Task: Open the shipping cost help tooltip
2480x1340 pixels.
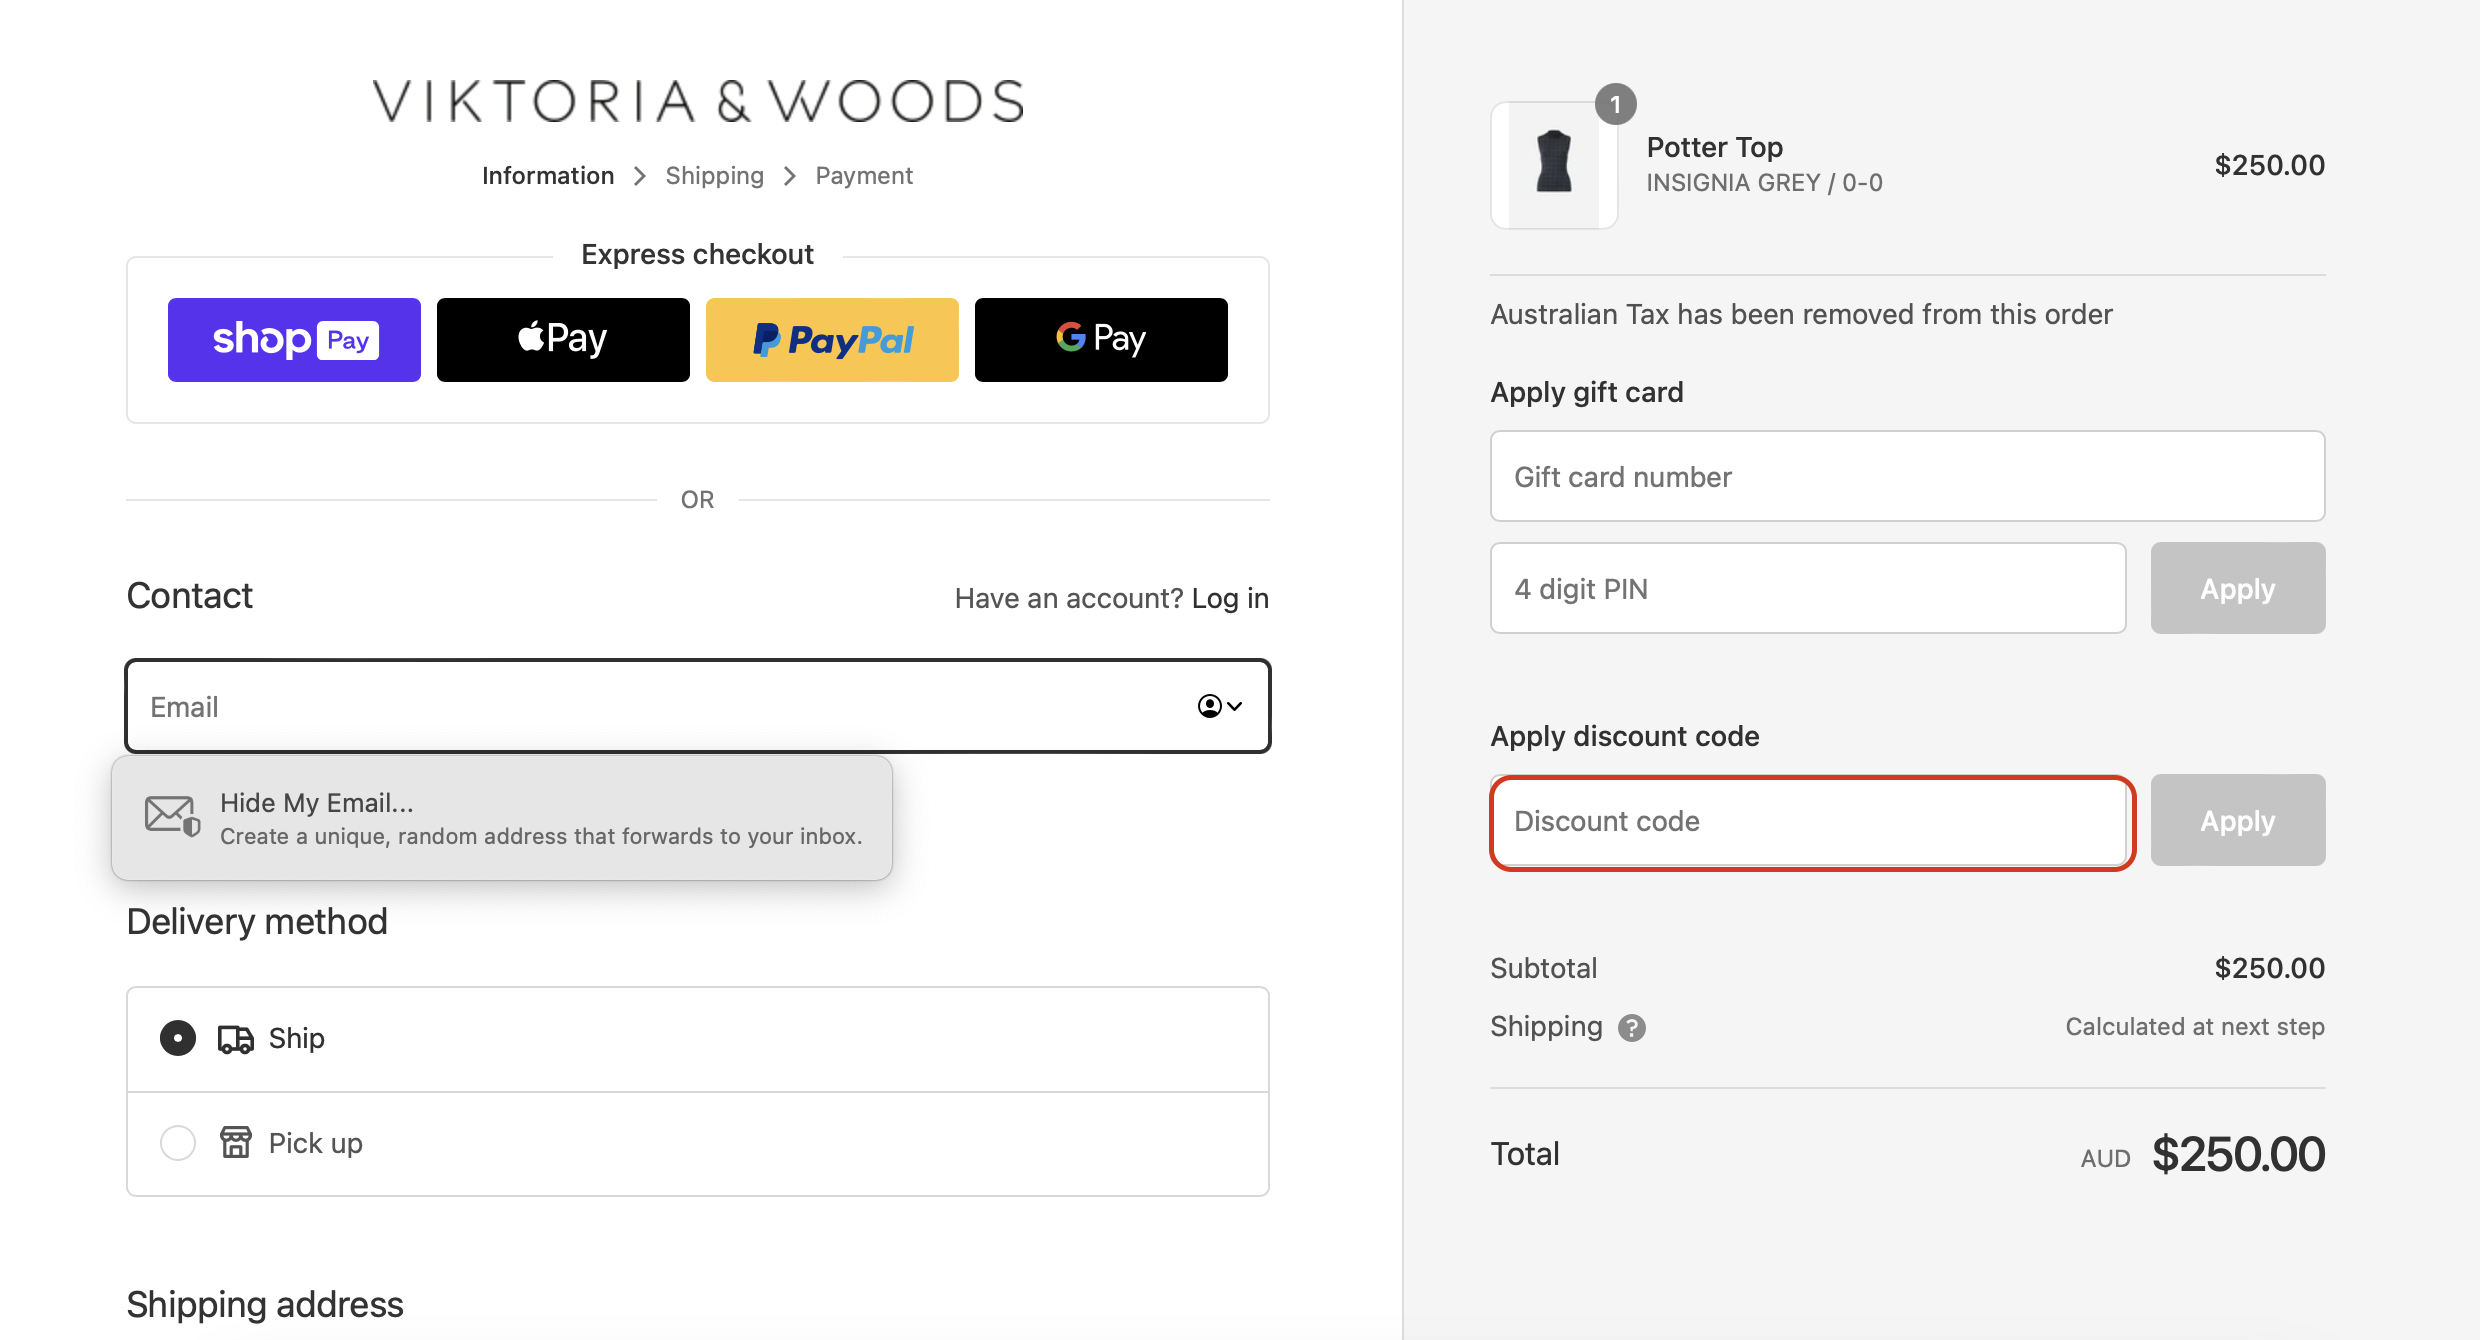Action: coord(1632,1027)
